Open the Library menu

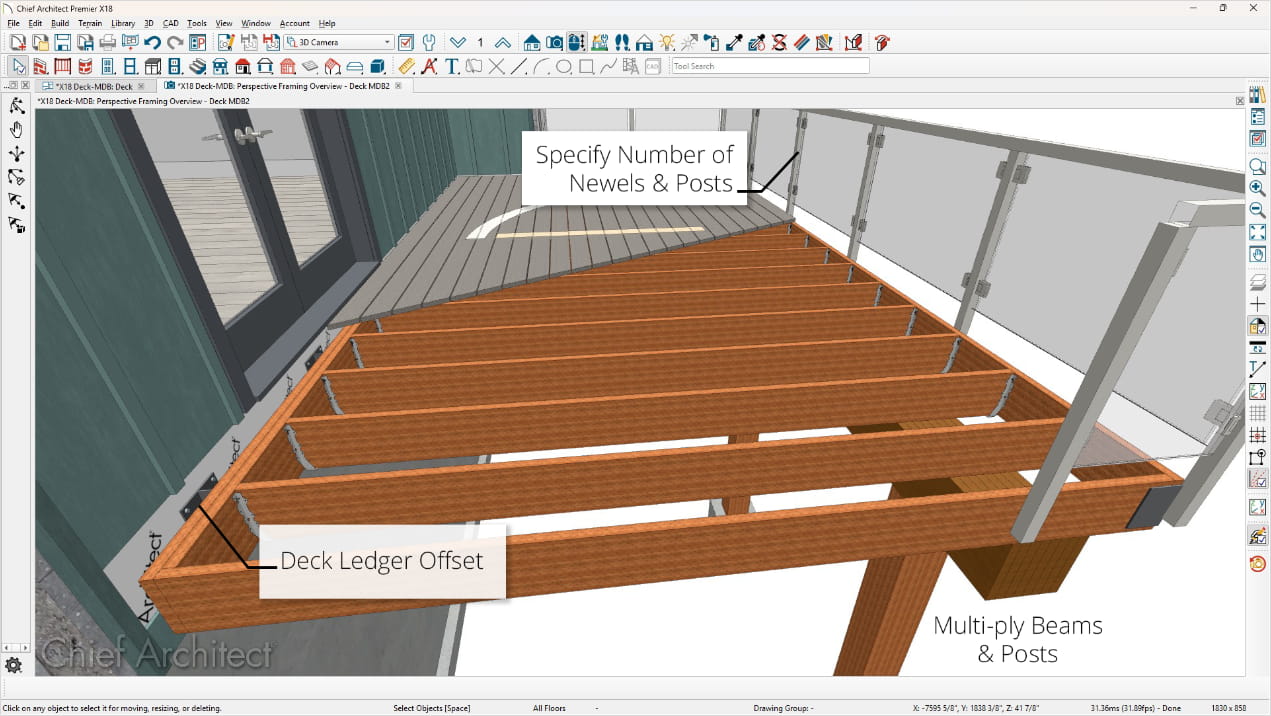point(123,23)
